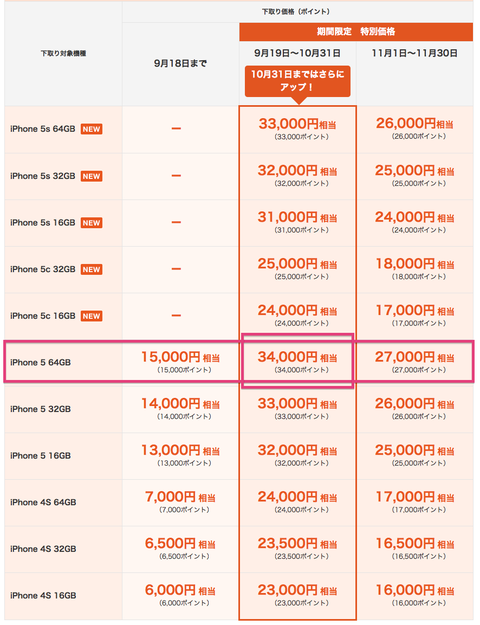The image size is (480, 625).
Task: Click the NEW badge beside iPhone 5c 16GB
Action: click(x=91, y=316)
